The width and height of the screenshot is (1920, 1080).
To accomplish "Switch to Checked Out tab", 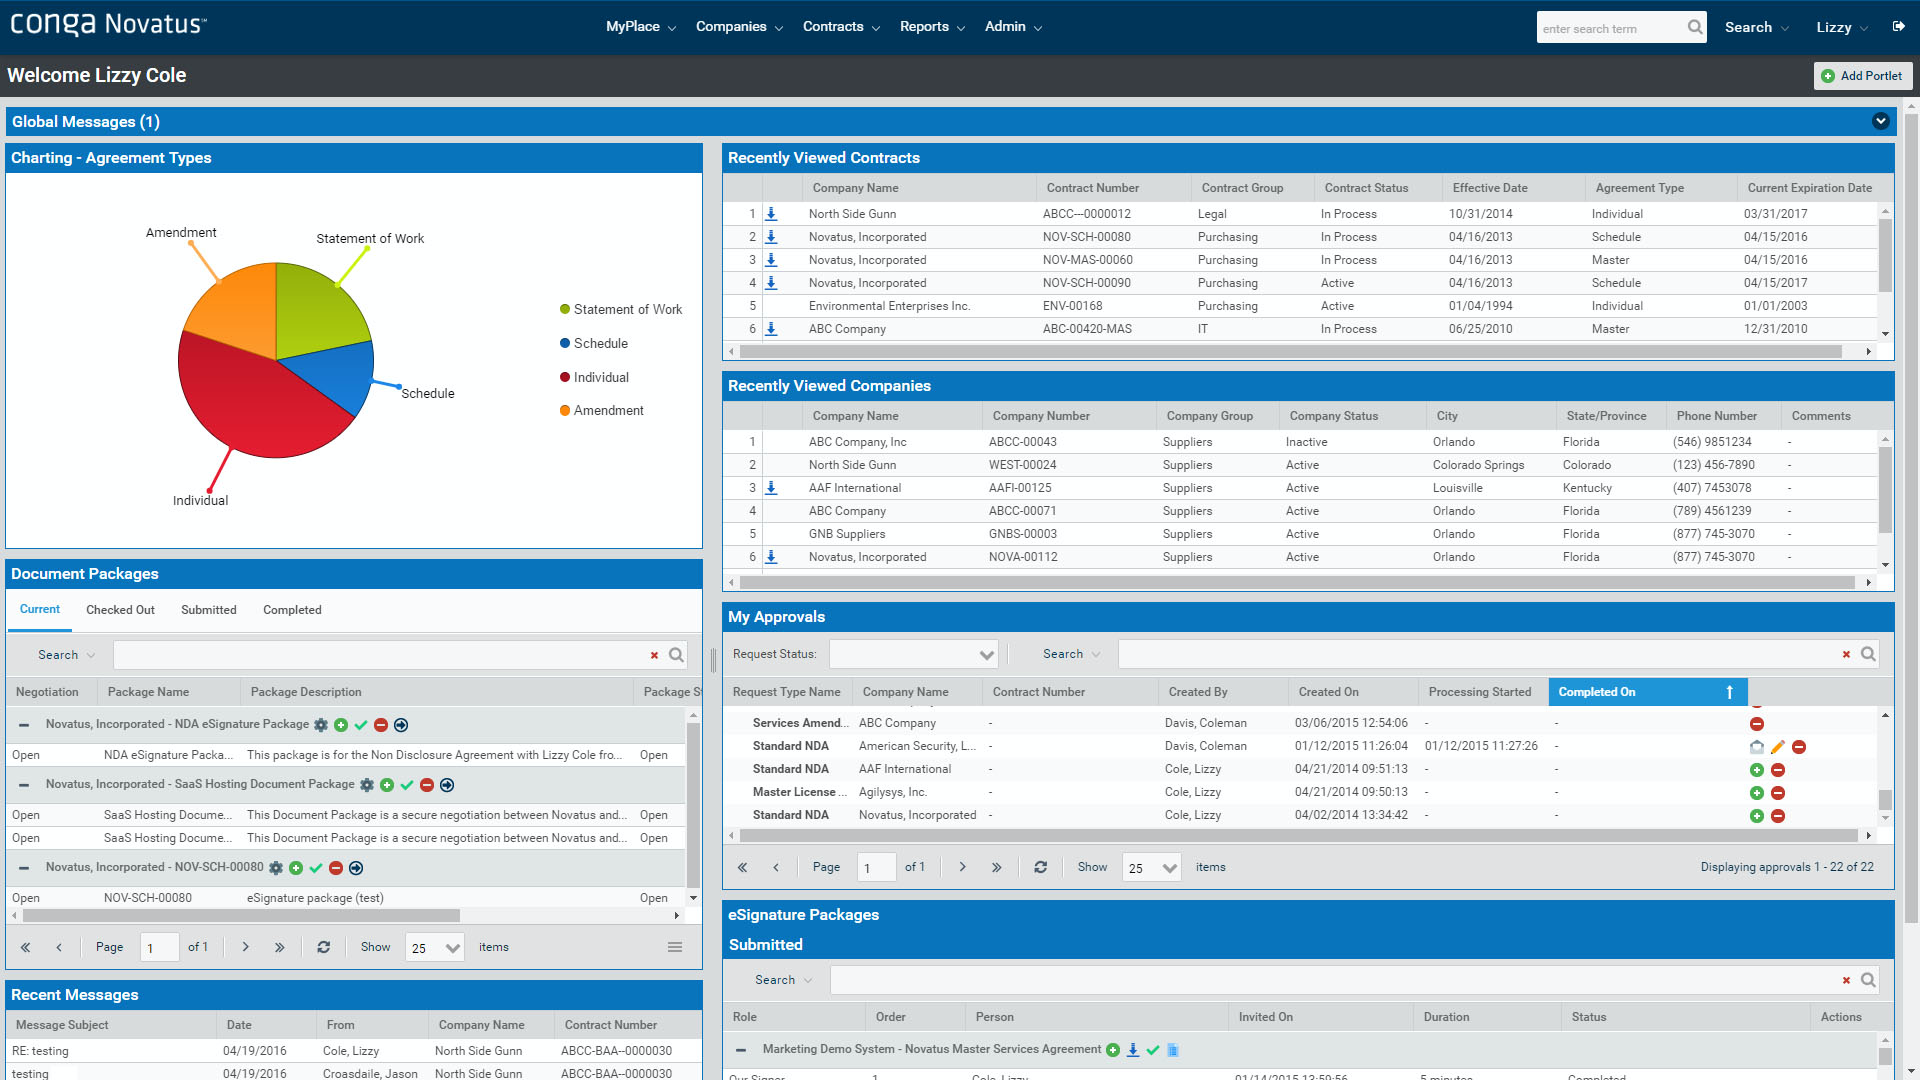I will [120, 610].
